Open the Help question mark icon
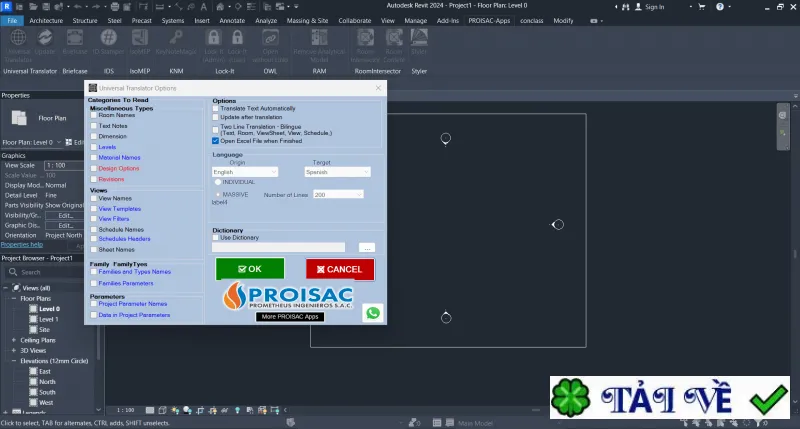The height and width of the screenshot is (429, 800). coord(719,7)
